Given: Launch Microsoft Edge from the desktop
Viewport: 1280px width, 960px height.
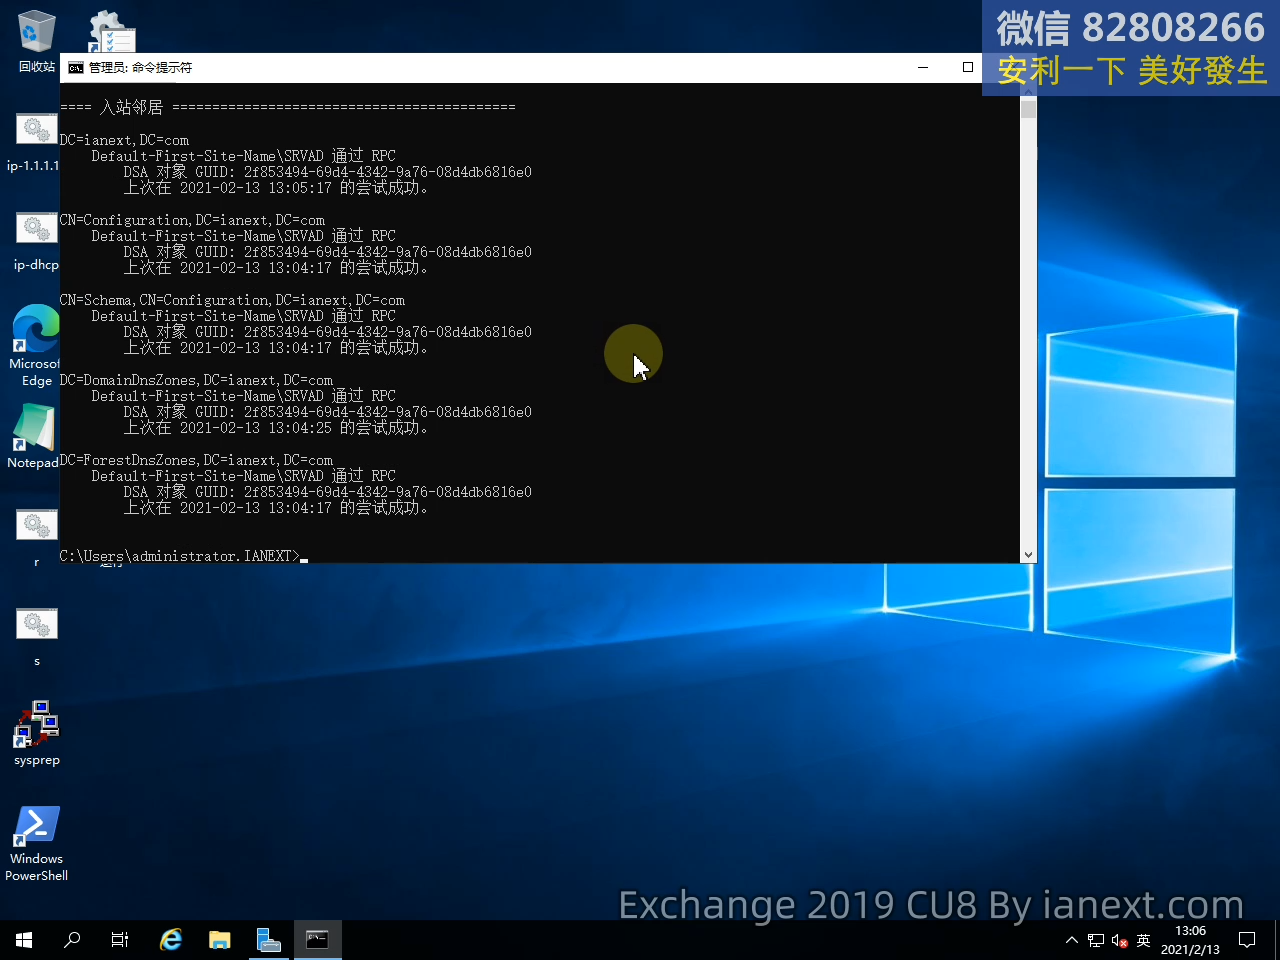Looking at the screenshot, I should pyautogui.click(x=36, y=345).
